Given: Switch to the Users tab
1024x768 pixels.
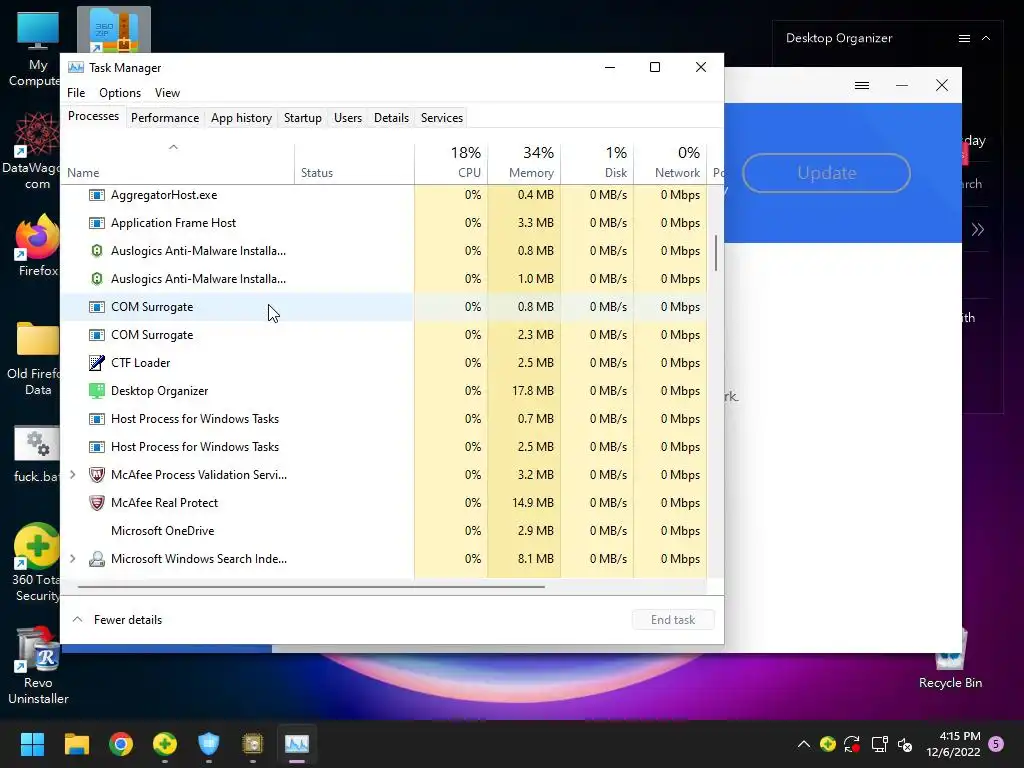Looking at the screenshot, I should [347, 118].
